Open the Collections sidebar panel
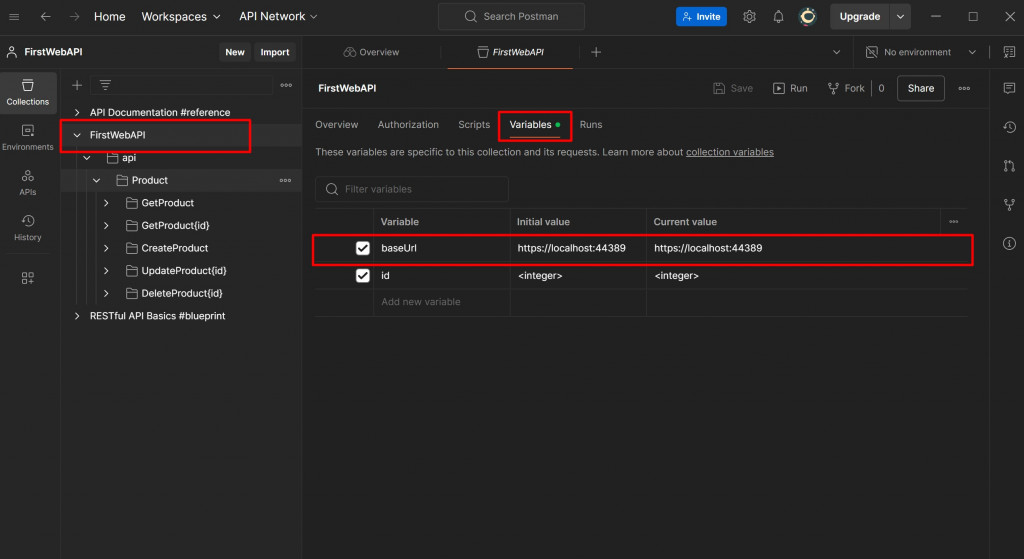 (x=27, y=92)
